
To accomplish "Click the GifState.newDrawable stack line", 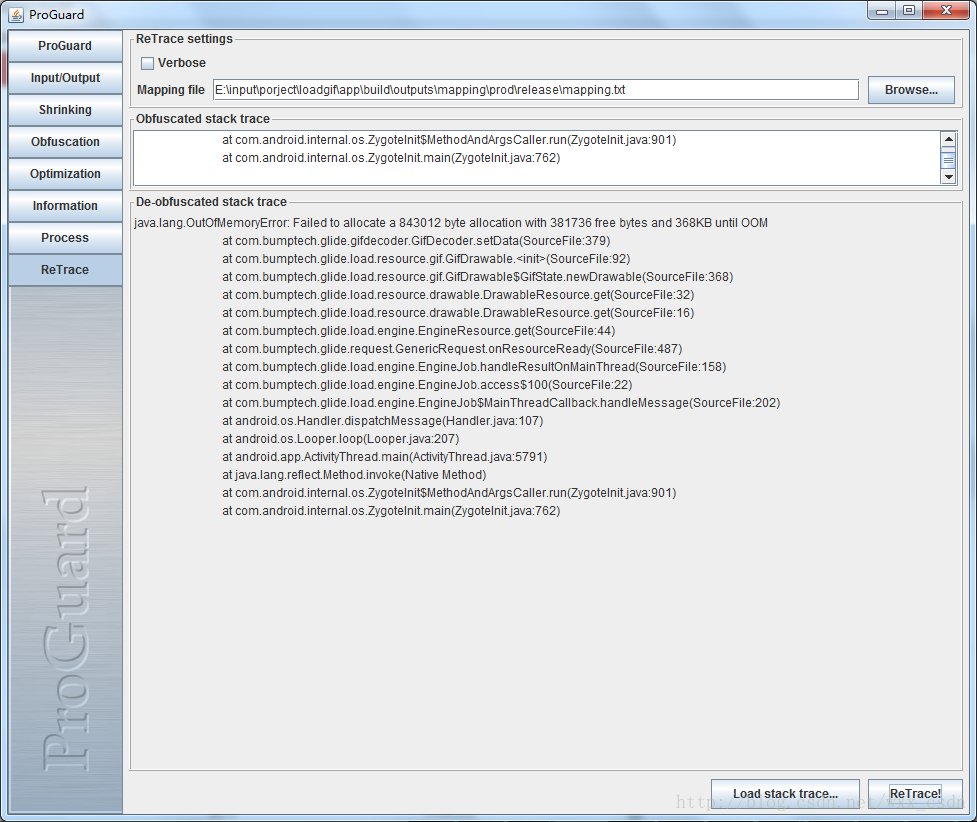I will [x=478, y=277].
